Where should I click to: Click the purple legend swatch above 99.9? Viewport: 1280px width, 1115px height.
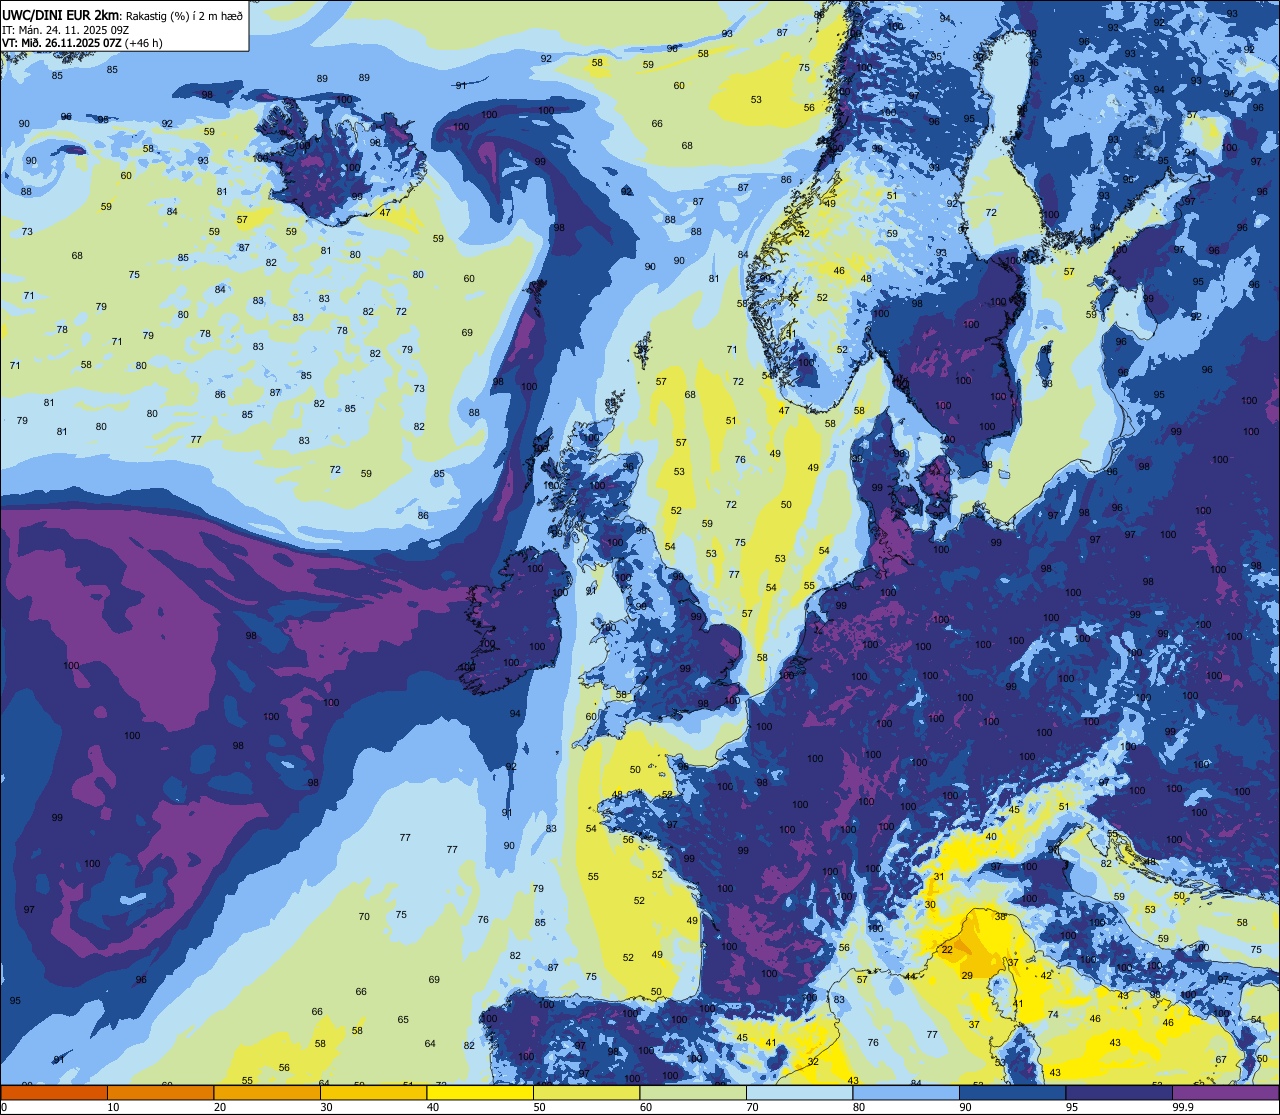pyautogui.click(x=1226, y=1092)
